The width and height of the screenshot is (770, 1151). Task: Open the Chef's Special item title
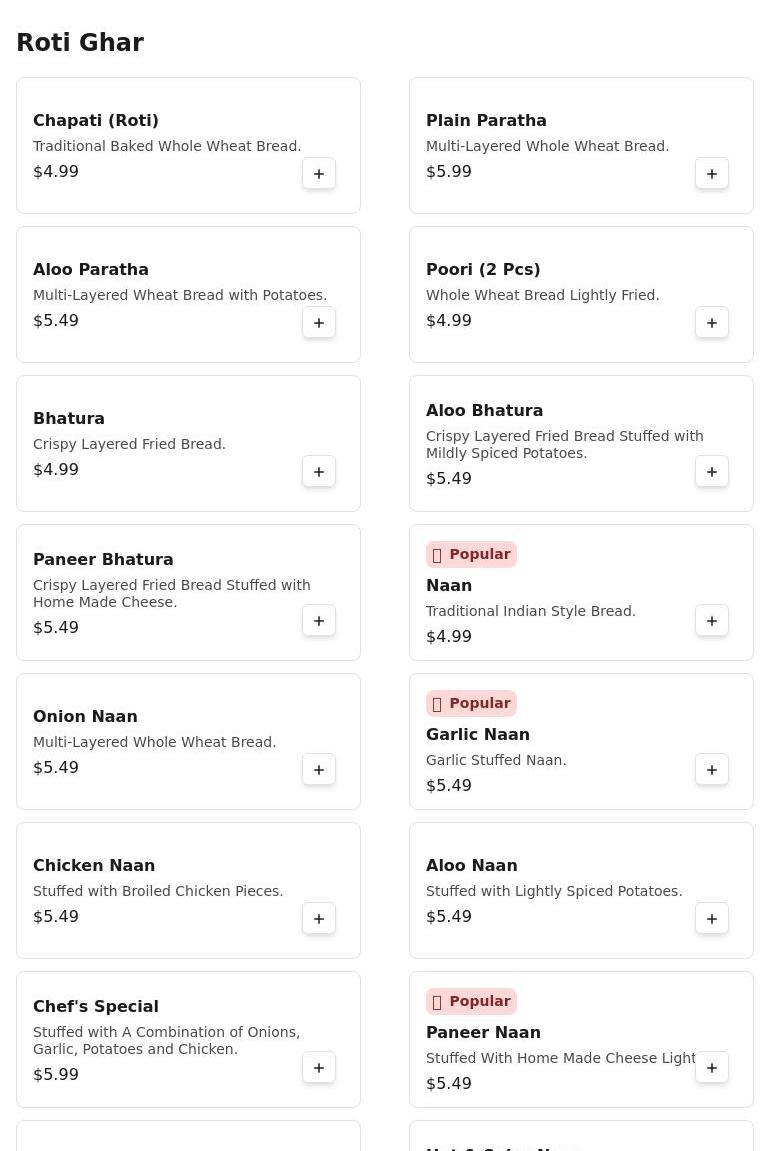point(96,1006)
